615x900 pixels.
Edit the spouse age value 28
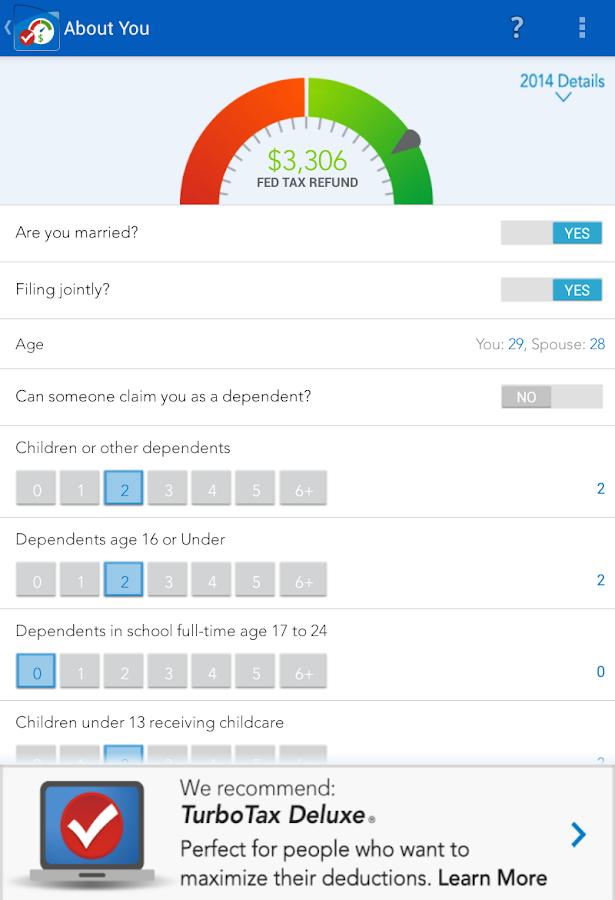pos(597,344)
